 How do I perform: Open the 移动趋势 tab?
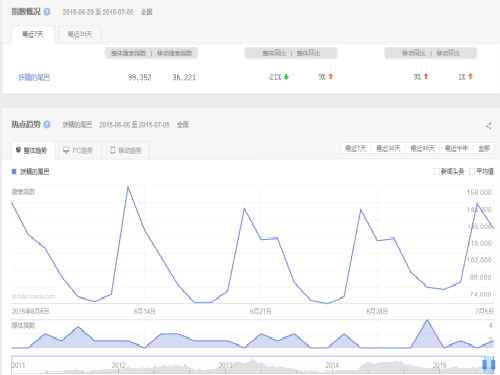[127, 150]
